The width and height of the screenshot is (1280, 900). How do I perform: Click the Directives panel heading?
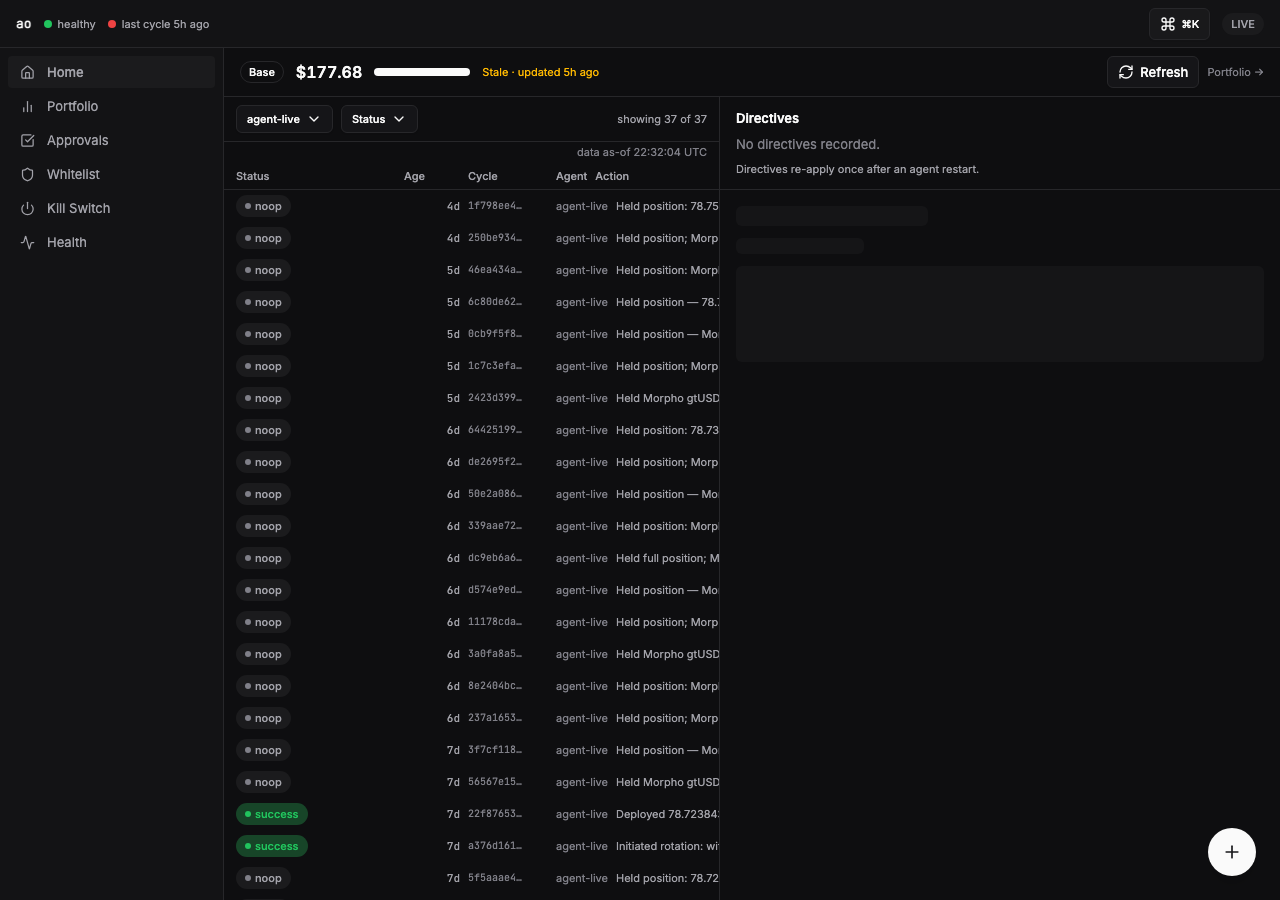pos(767,118)
